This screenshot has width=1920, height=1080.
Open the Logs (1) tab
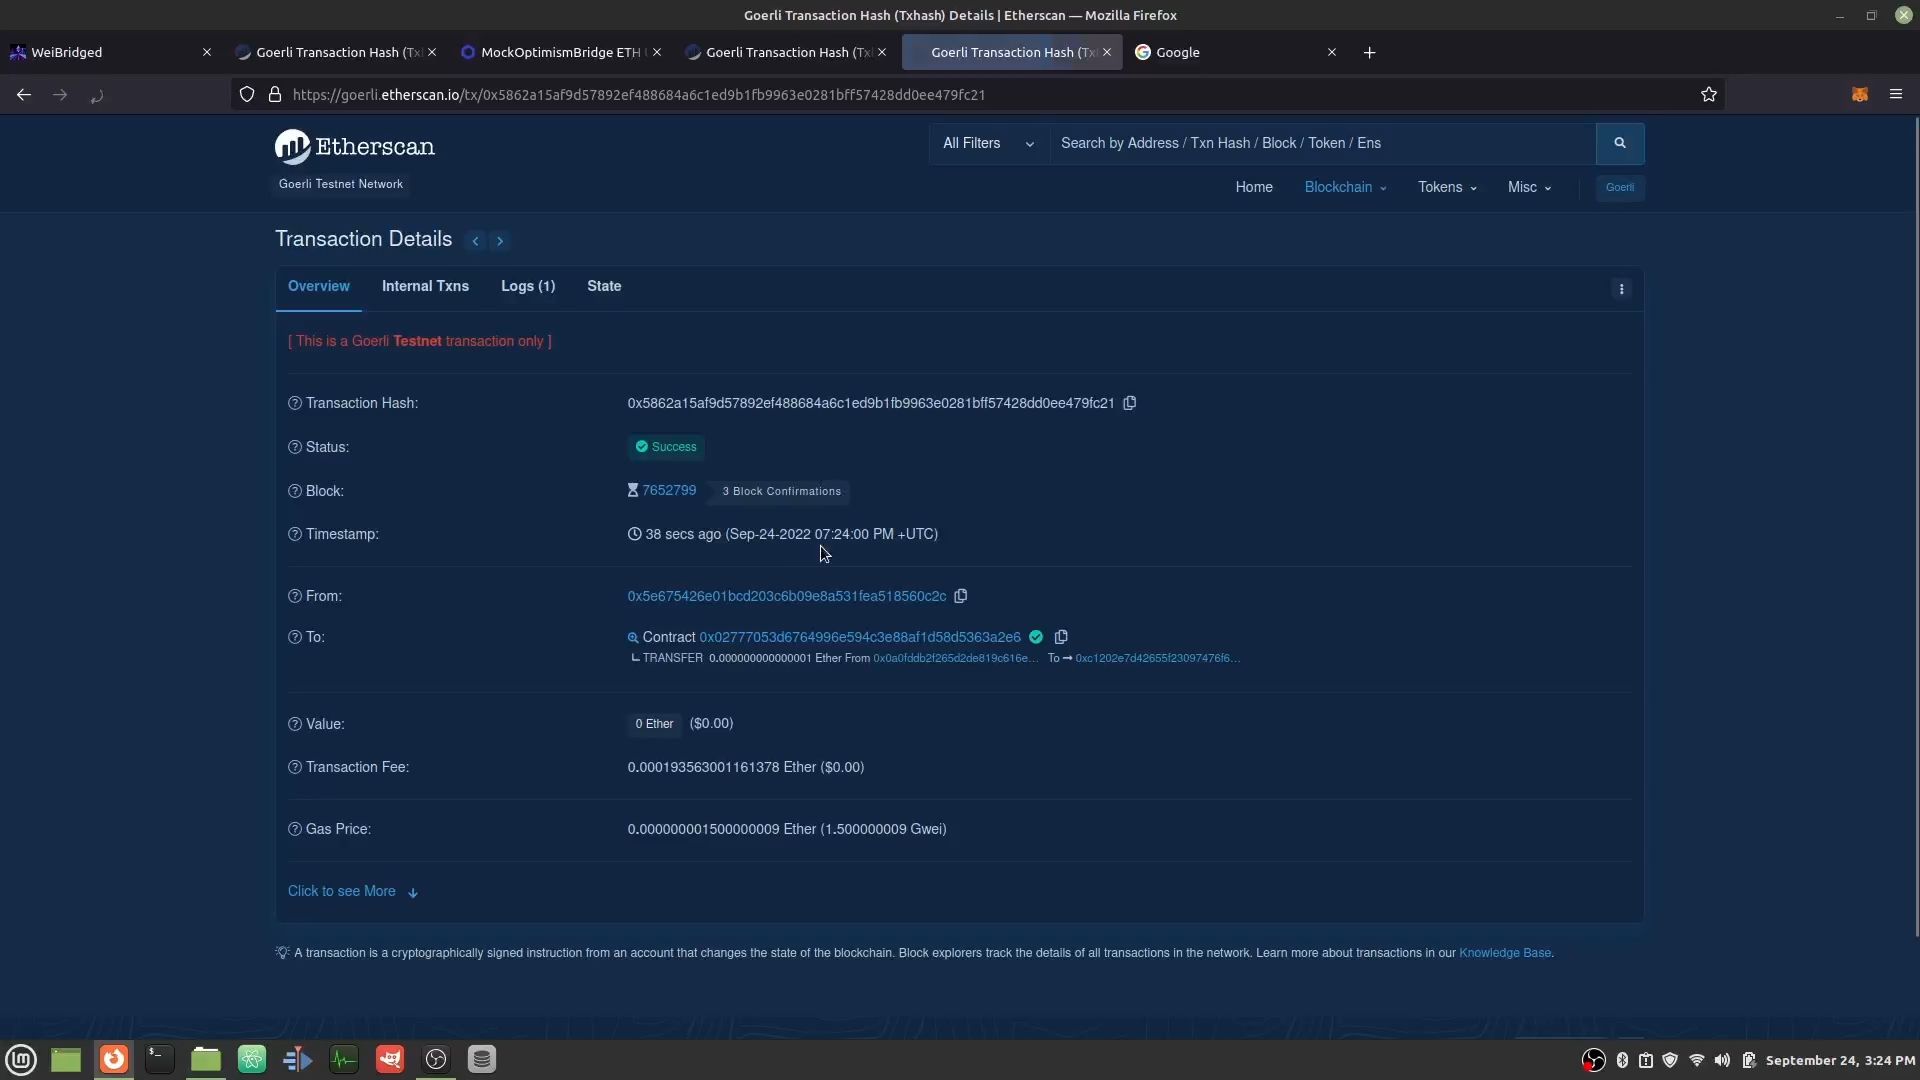tap(528, 286)
